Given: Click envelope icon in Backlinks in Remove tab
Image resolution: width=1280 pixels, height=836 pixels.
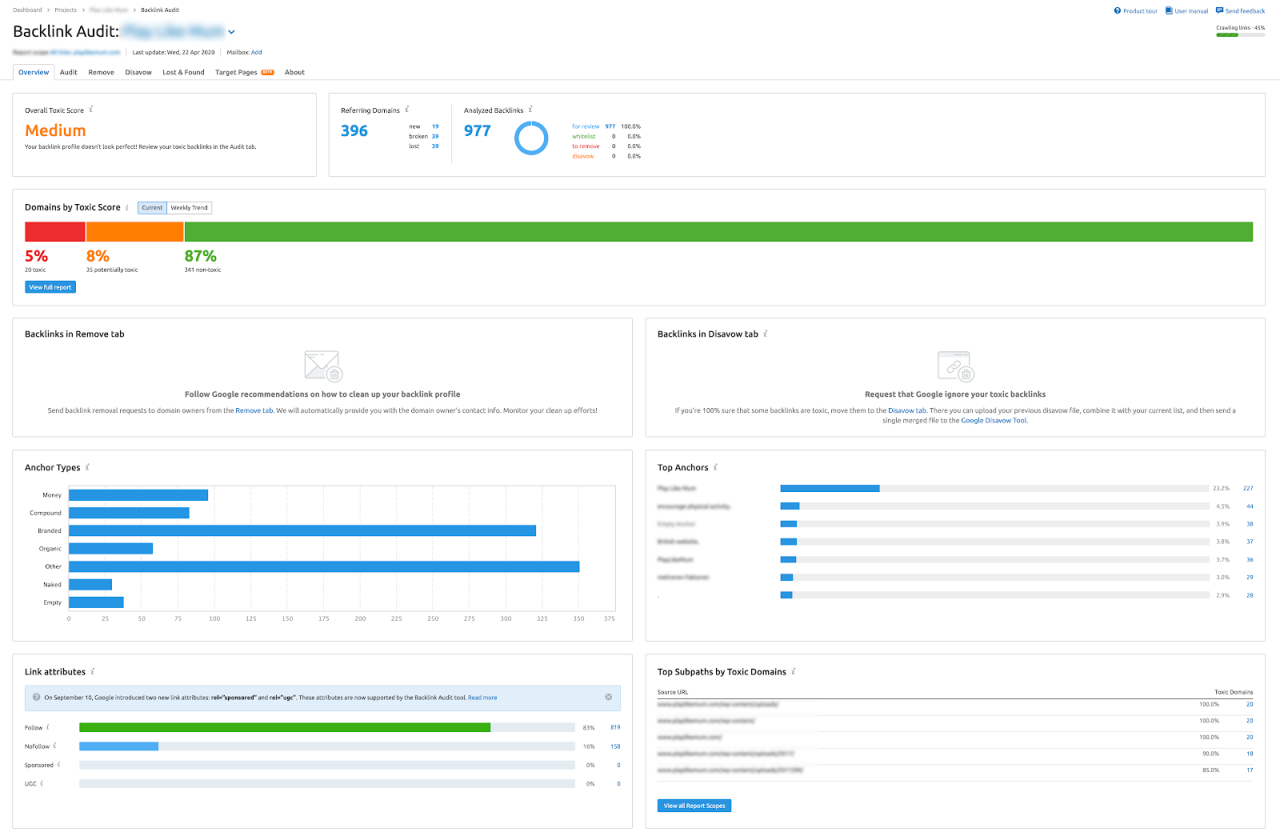Looking at the screenshot, I should point(322,366).
